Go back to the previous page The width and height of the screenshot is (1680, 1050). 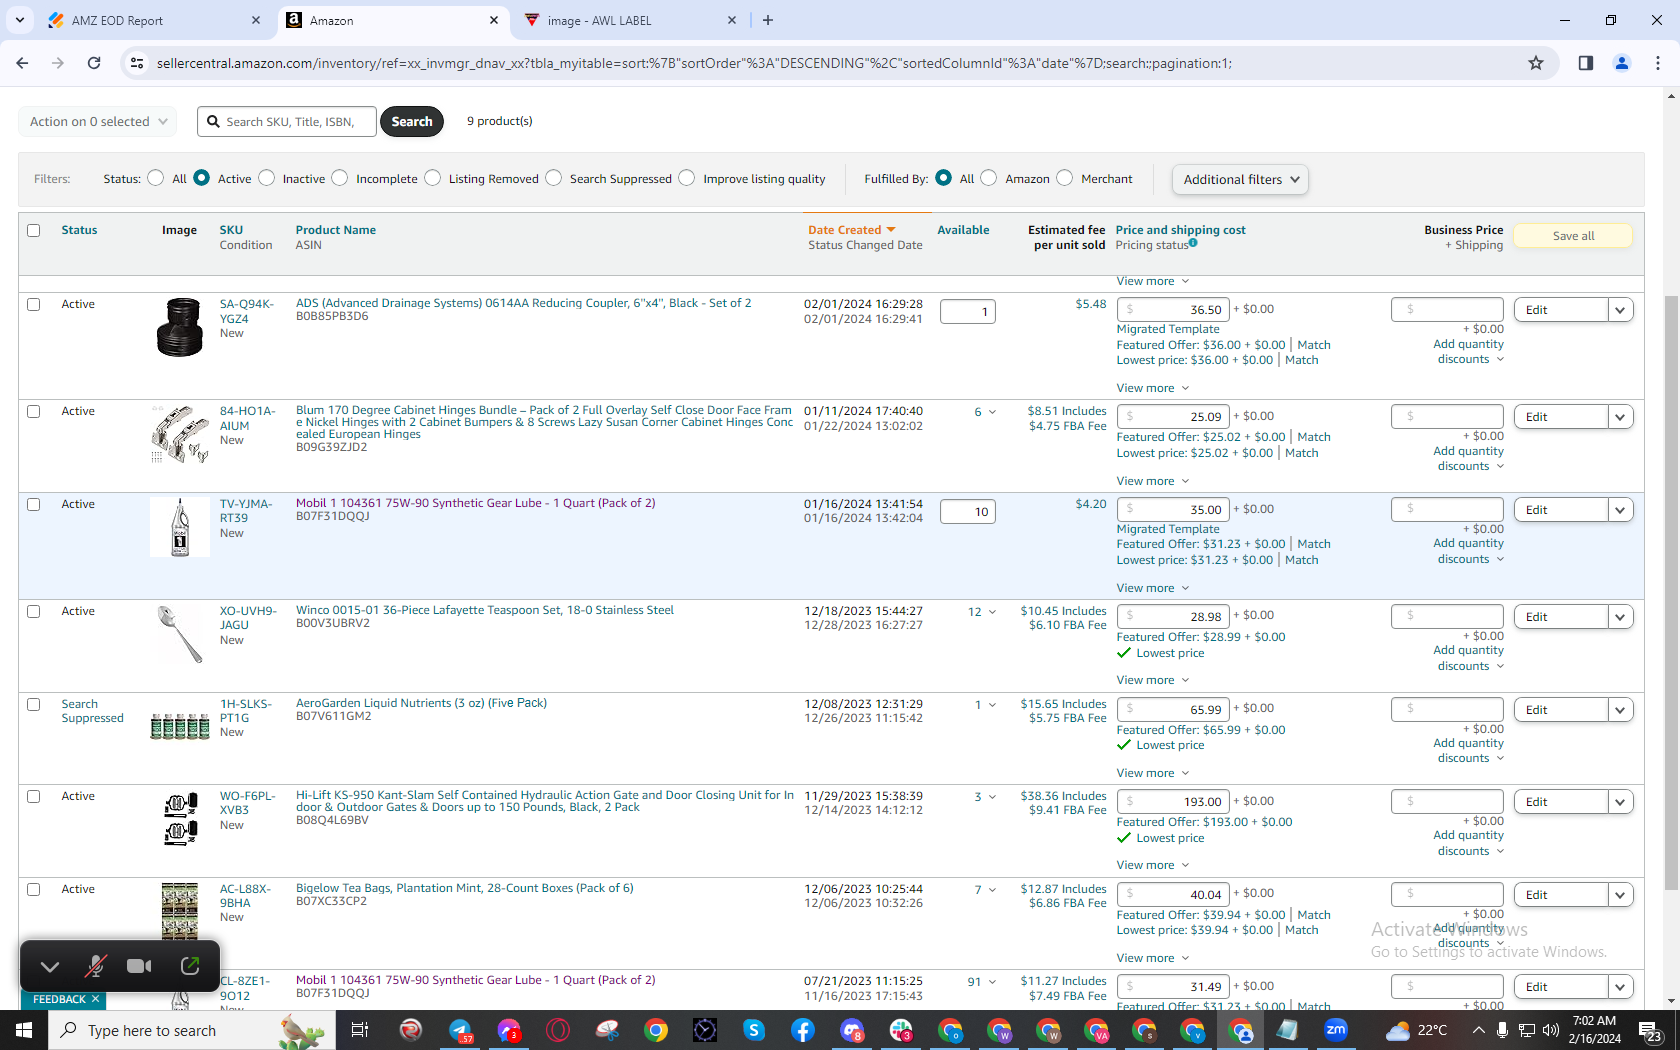22,63
